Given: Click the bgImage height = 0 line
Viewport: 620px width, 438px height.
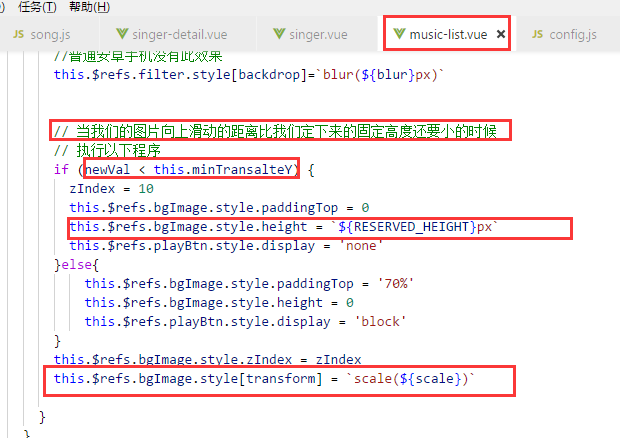Looking at the screenshot, I should coord(219,302).
